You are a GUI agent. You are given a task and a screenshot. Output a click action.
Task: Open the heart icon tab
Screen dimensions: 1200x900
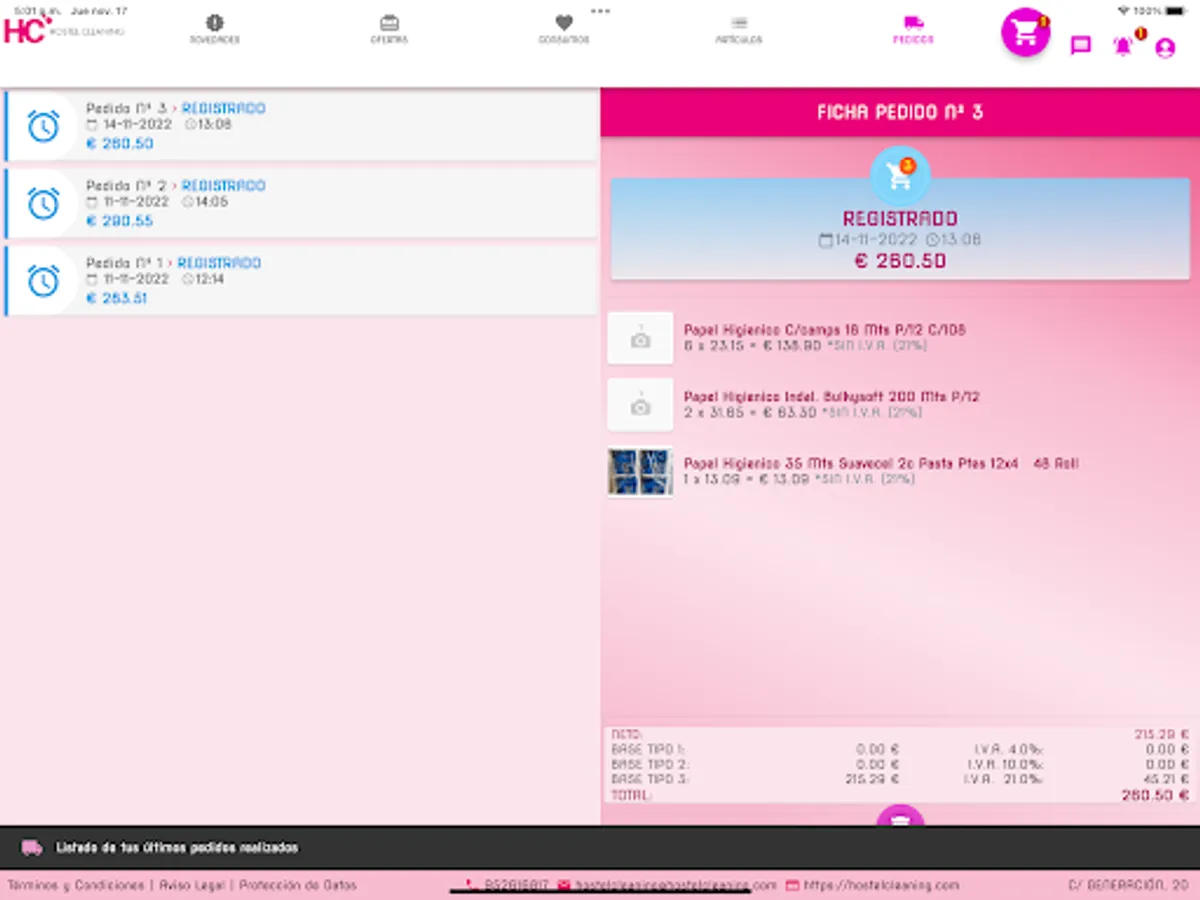[x=564, y=30]
